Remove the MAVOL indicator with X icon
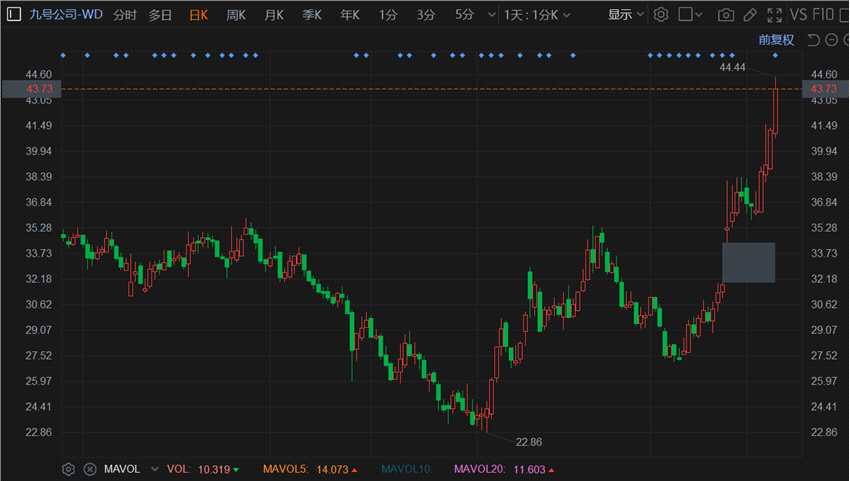Image resolution: width=850 pixels, height=481 pixels. pos(90,469)
